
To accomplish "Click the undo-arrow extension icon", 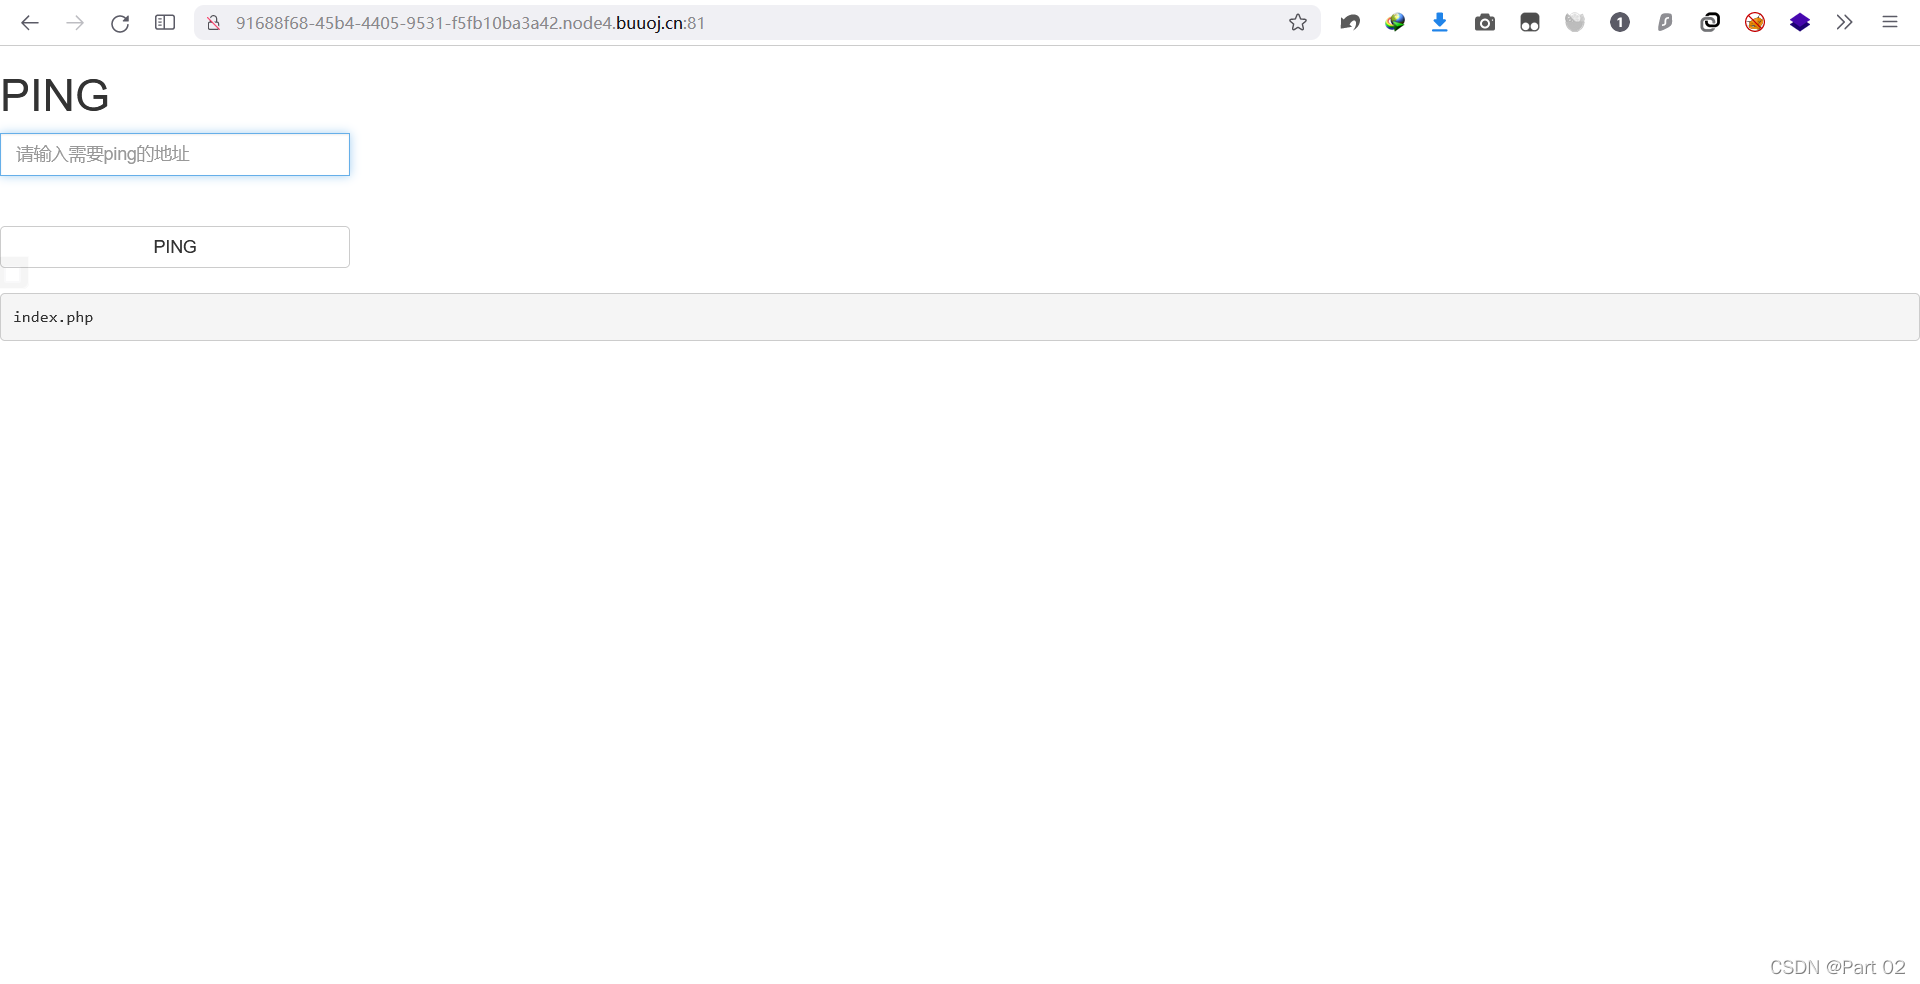I will pyautogui.click(x=1350, y=22).
